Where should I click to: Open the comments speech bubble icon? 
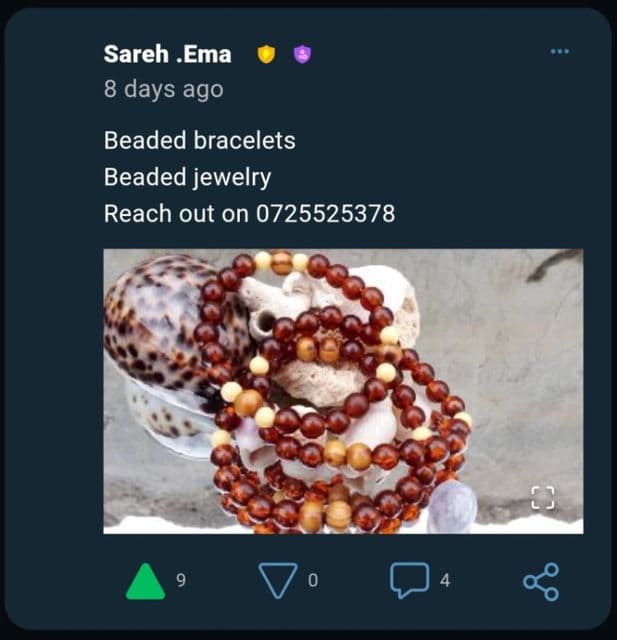coord(410,580)
